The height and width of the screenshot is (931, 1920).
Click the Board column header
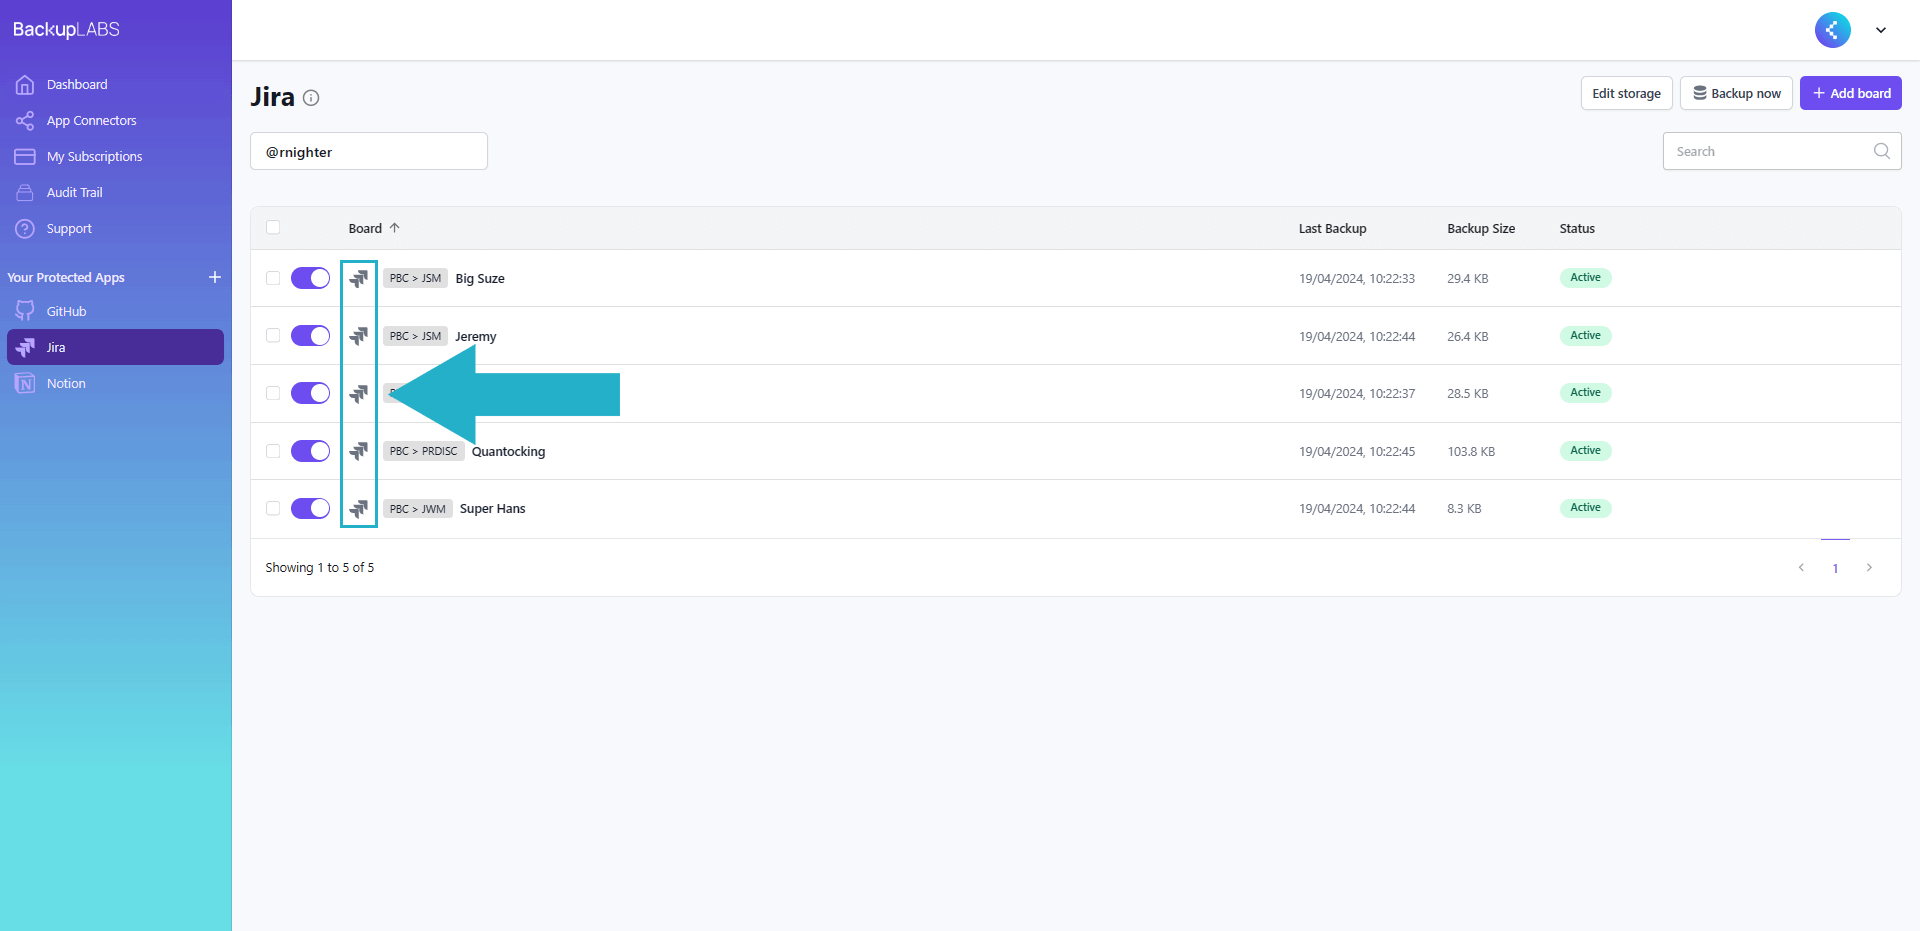pyautogui.click(x=365, y=229)
